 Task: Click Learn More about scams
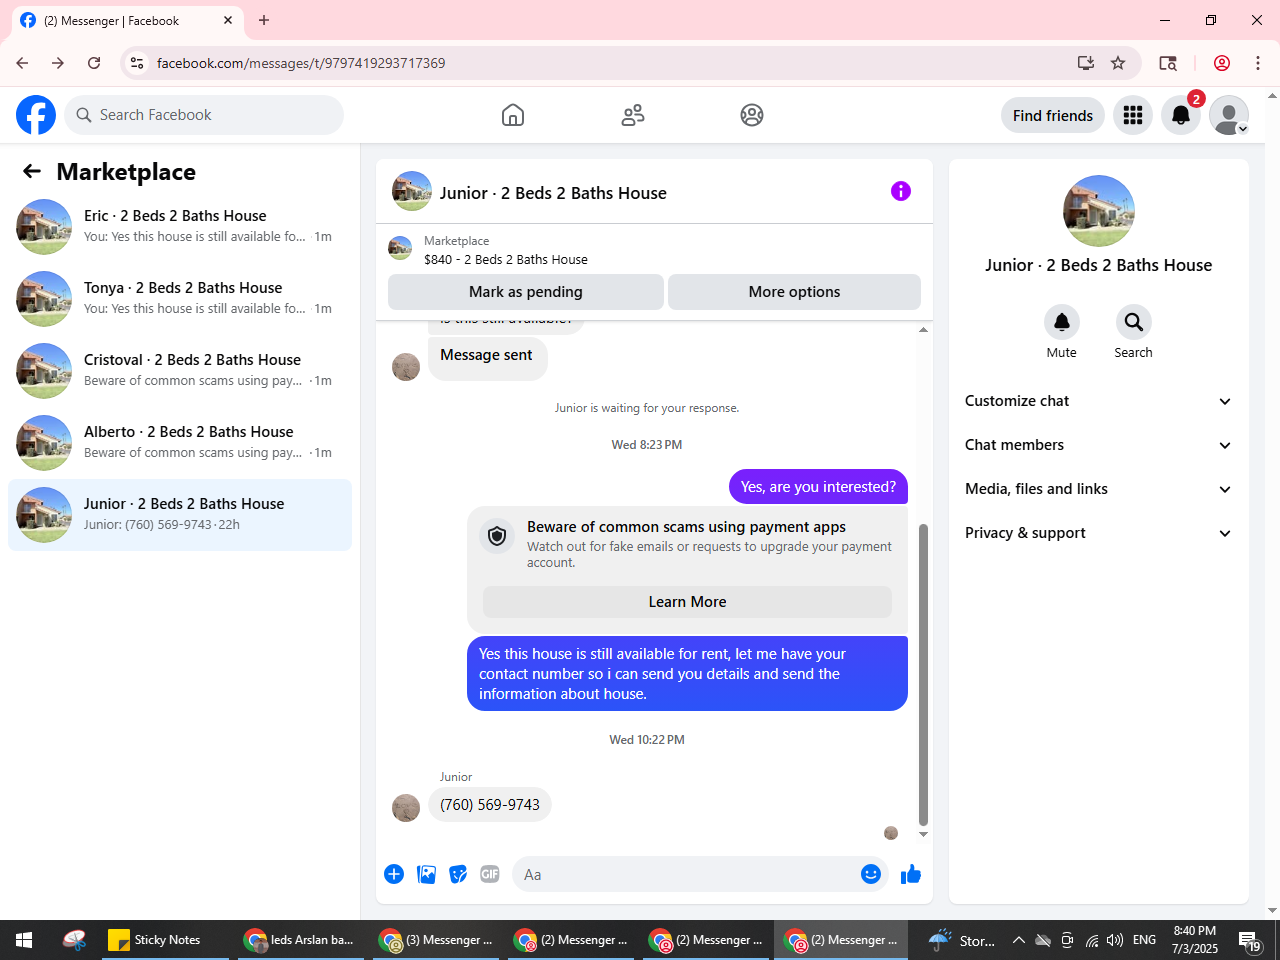[687, 602]
